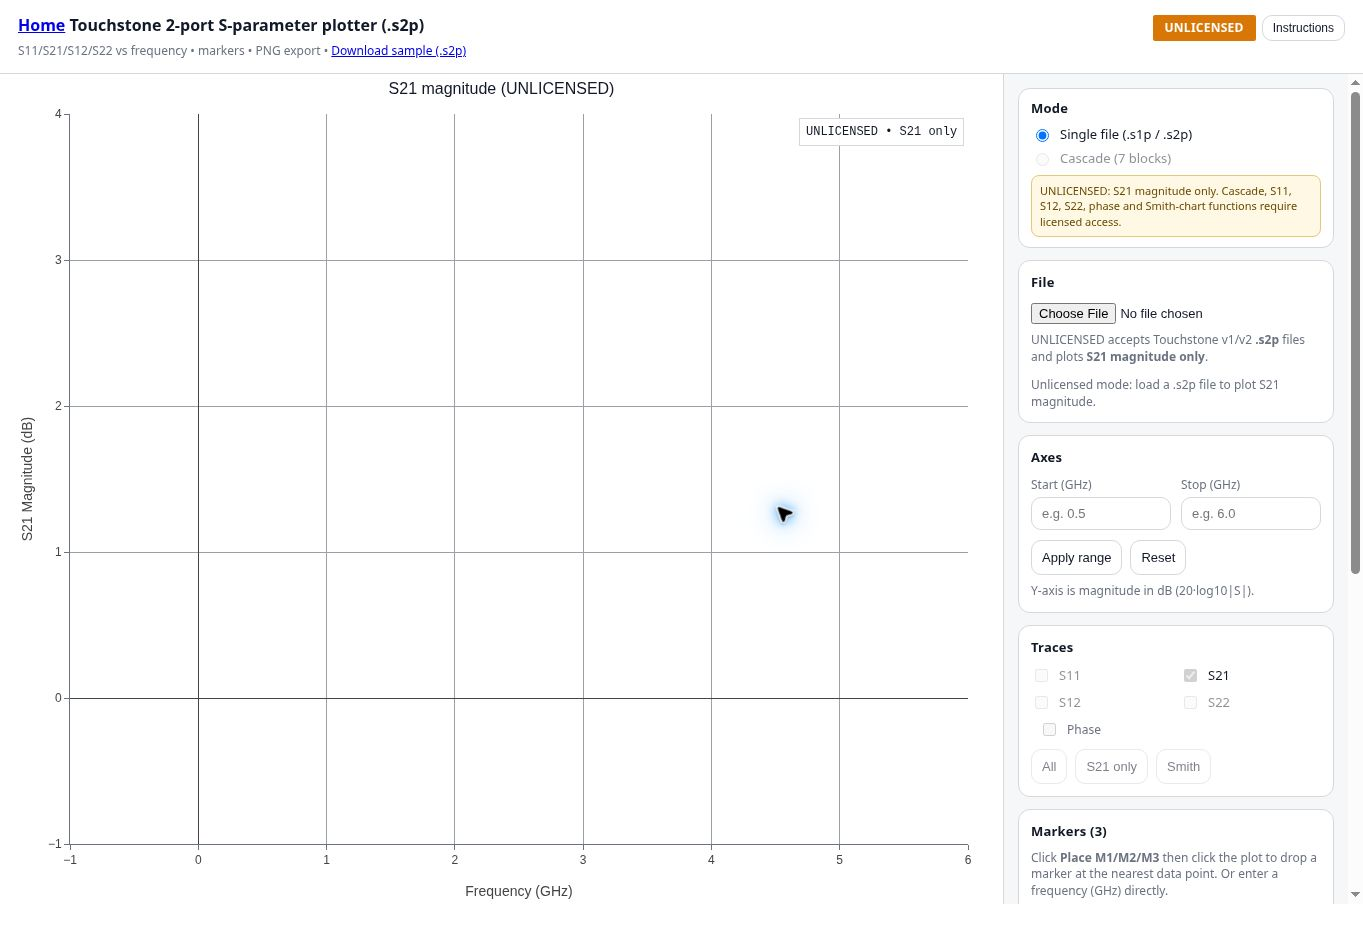Open the Home link
The image size is (1363, 936).
pos(41,25)
